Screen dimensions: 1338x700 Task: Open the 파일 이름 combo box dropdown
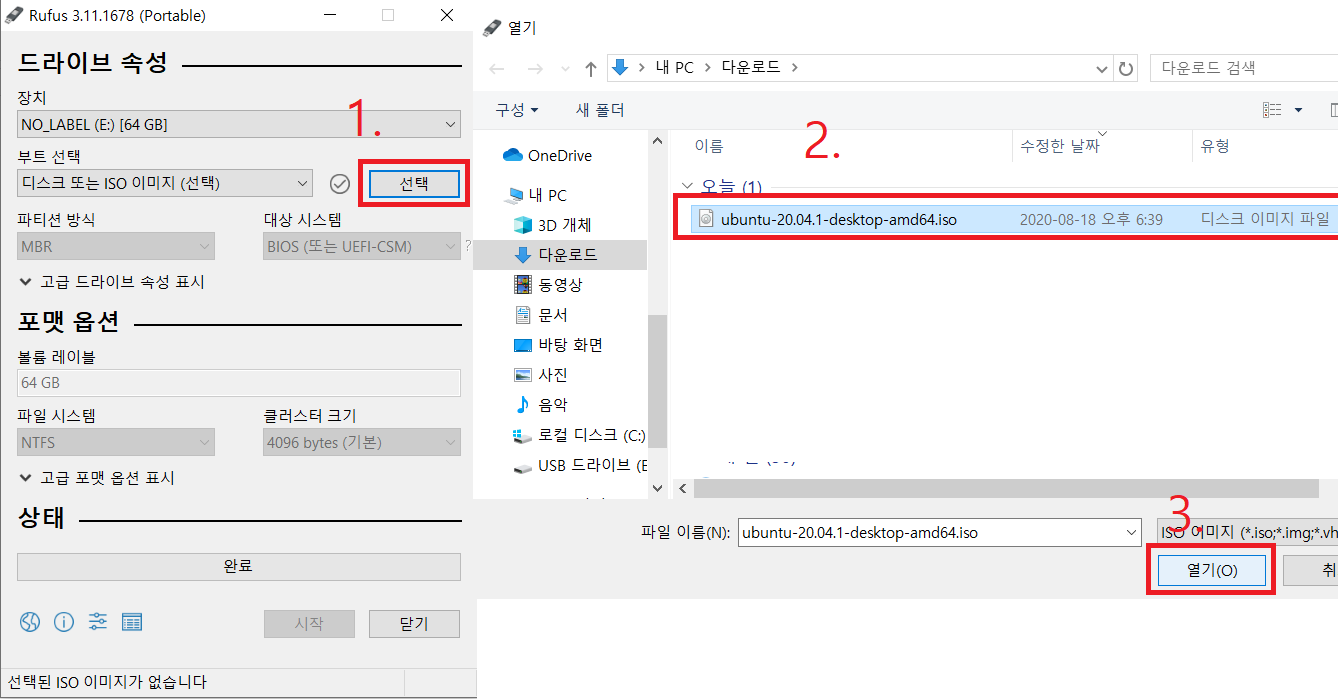click(1131, 532)
